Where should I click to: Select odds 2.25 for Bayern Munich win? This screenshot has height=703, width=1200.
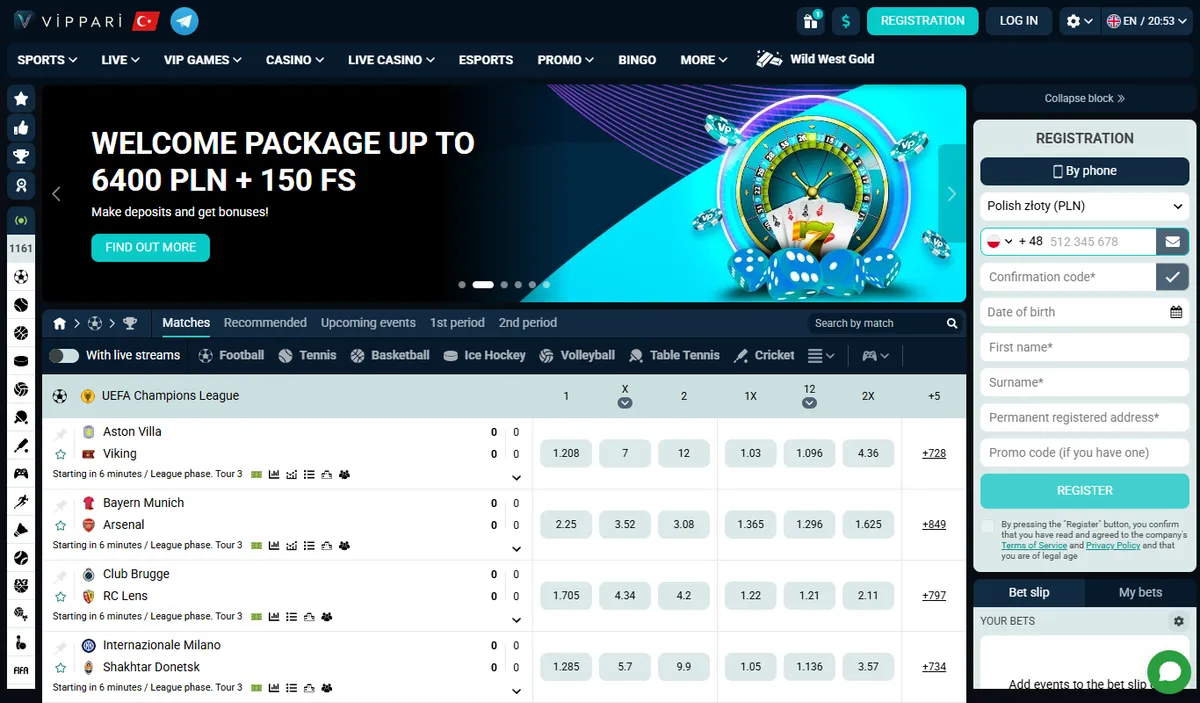coord(566,524)
